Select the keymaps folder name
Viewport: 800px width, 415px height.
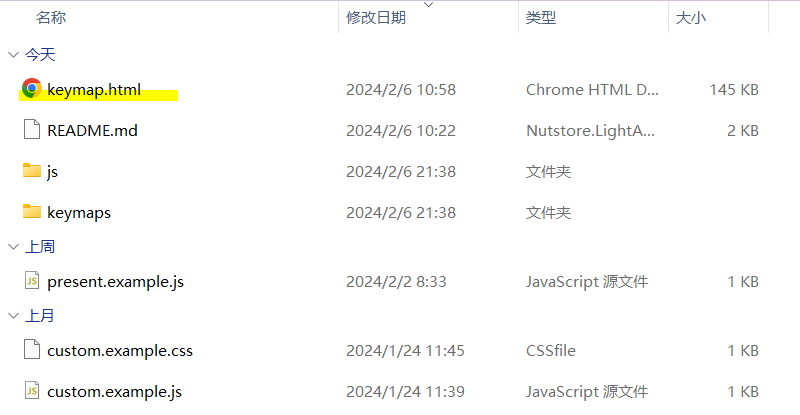(78, 212)
